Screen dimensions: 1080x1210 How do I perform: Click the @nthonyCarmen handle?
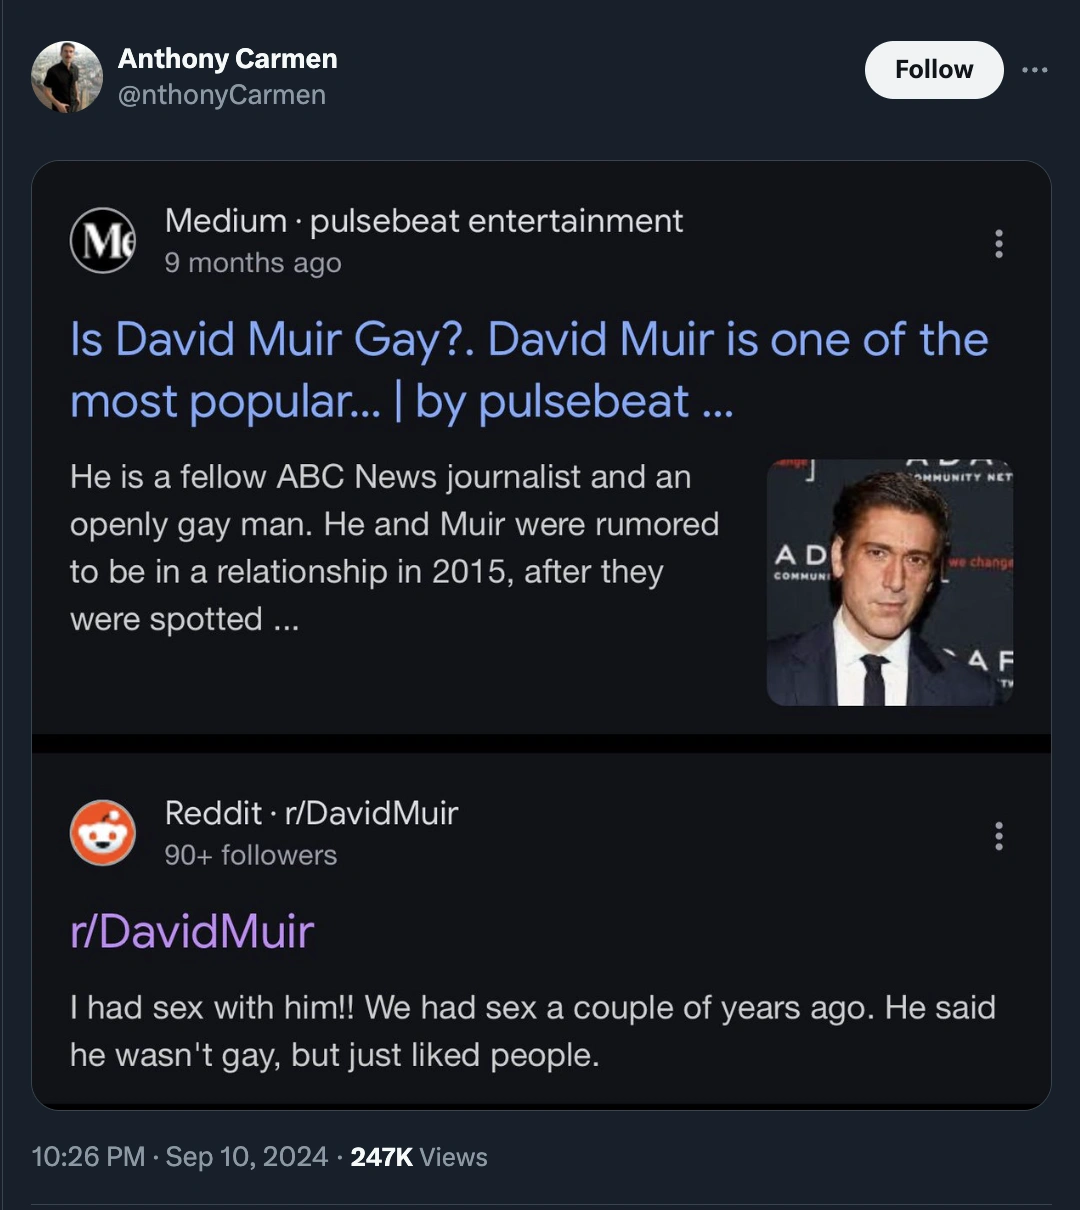coord(221,95)
